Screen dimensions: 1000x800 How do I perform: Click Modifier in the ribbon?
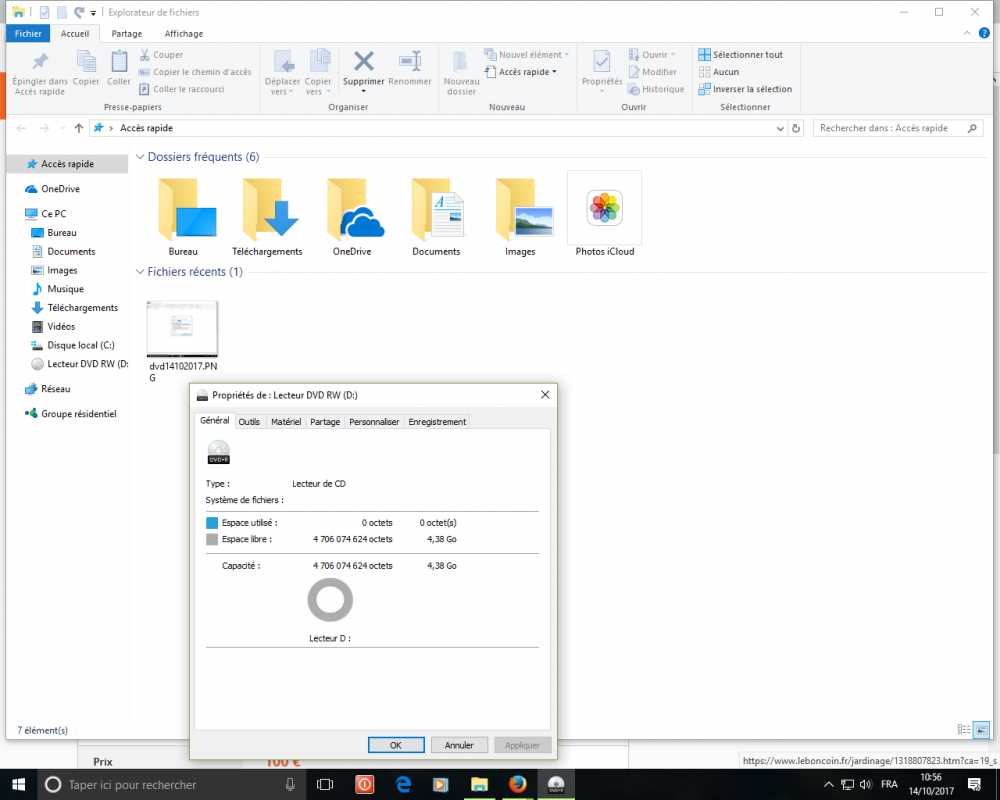pos(652,72)
